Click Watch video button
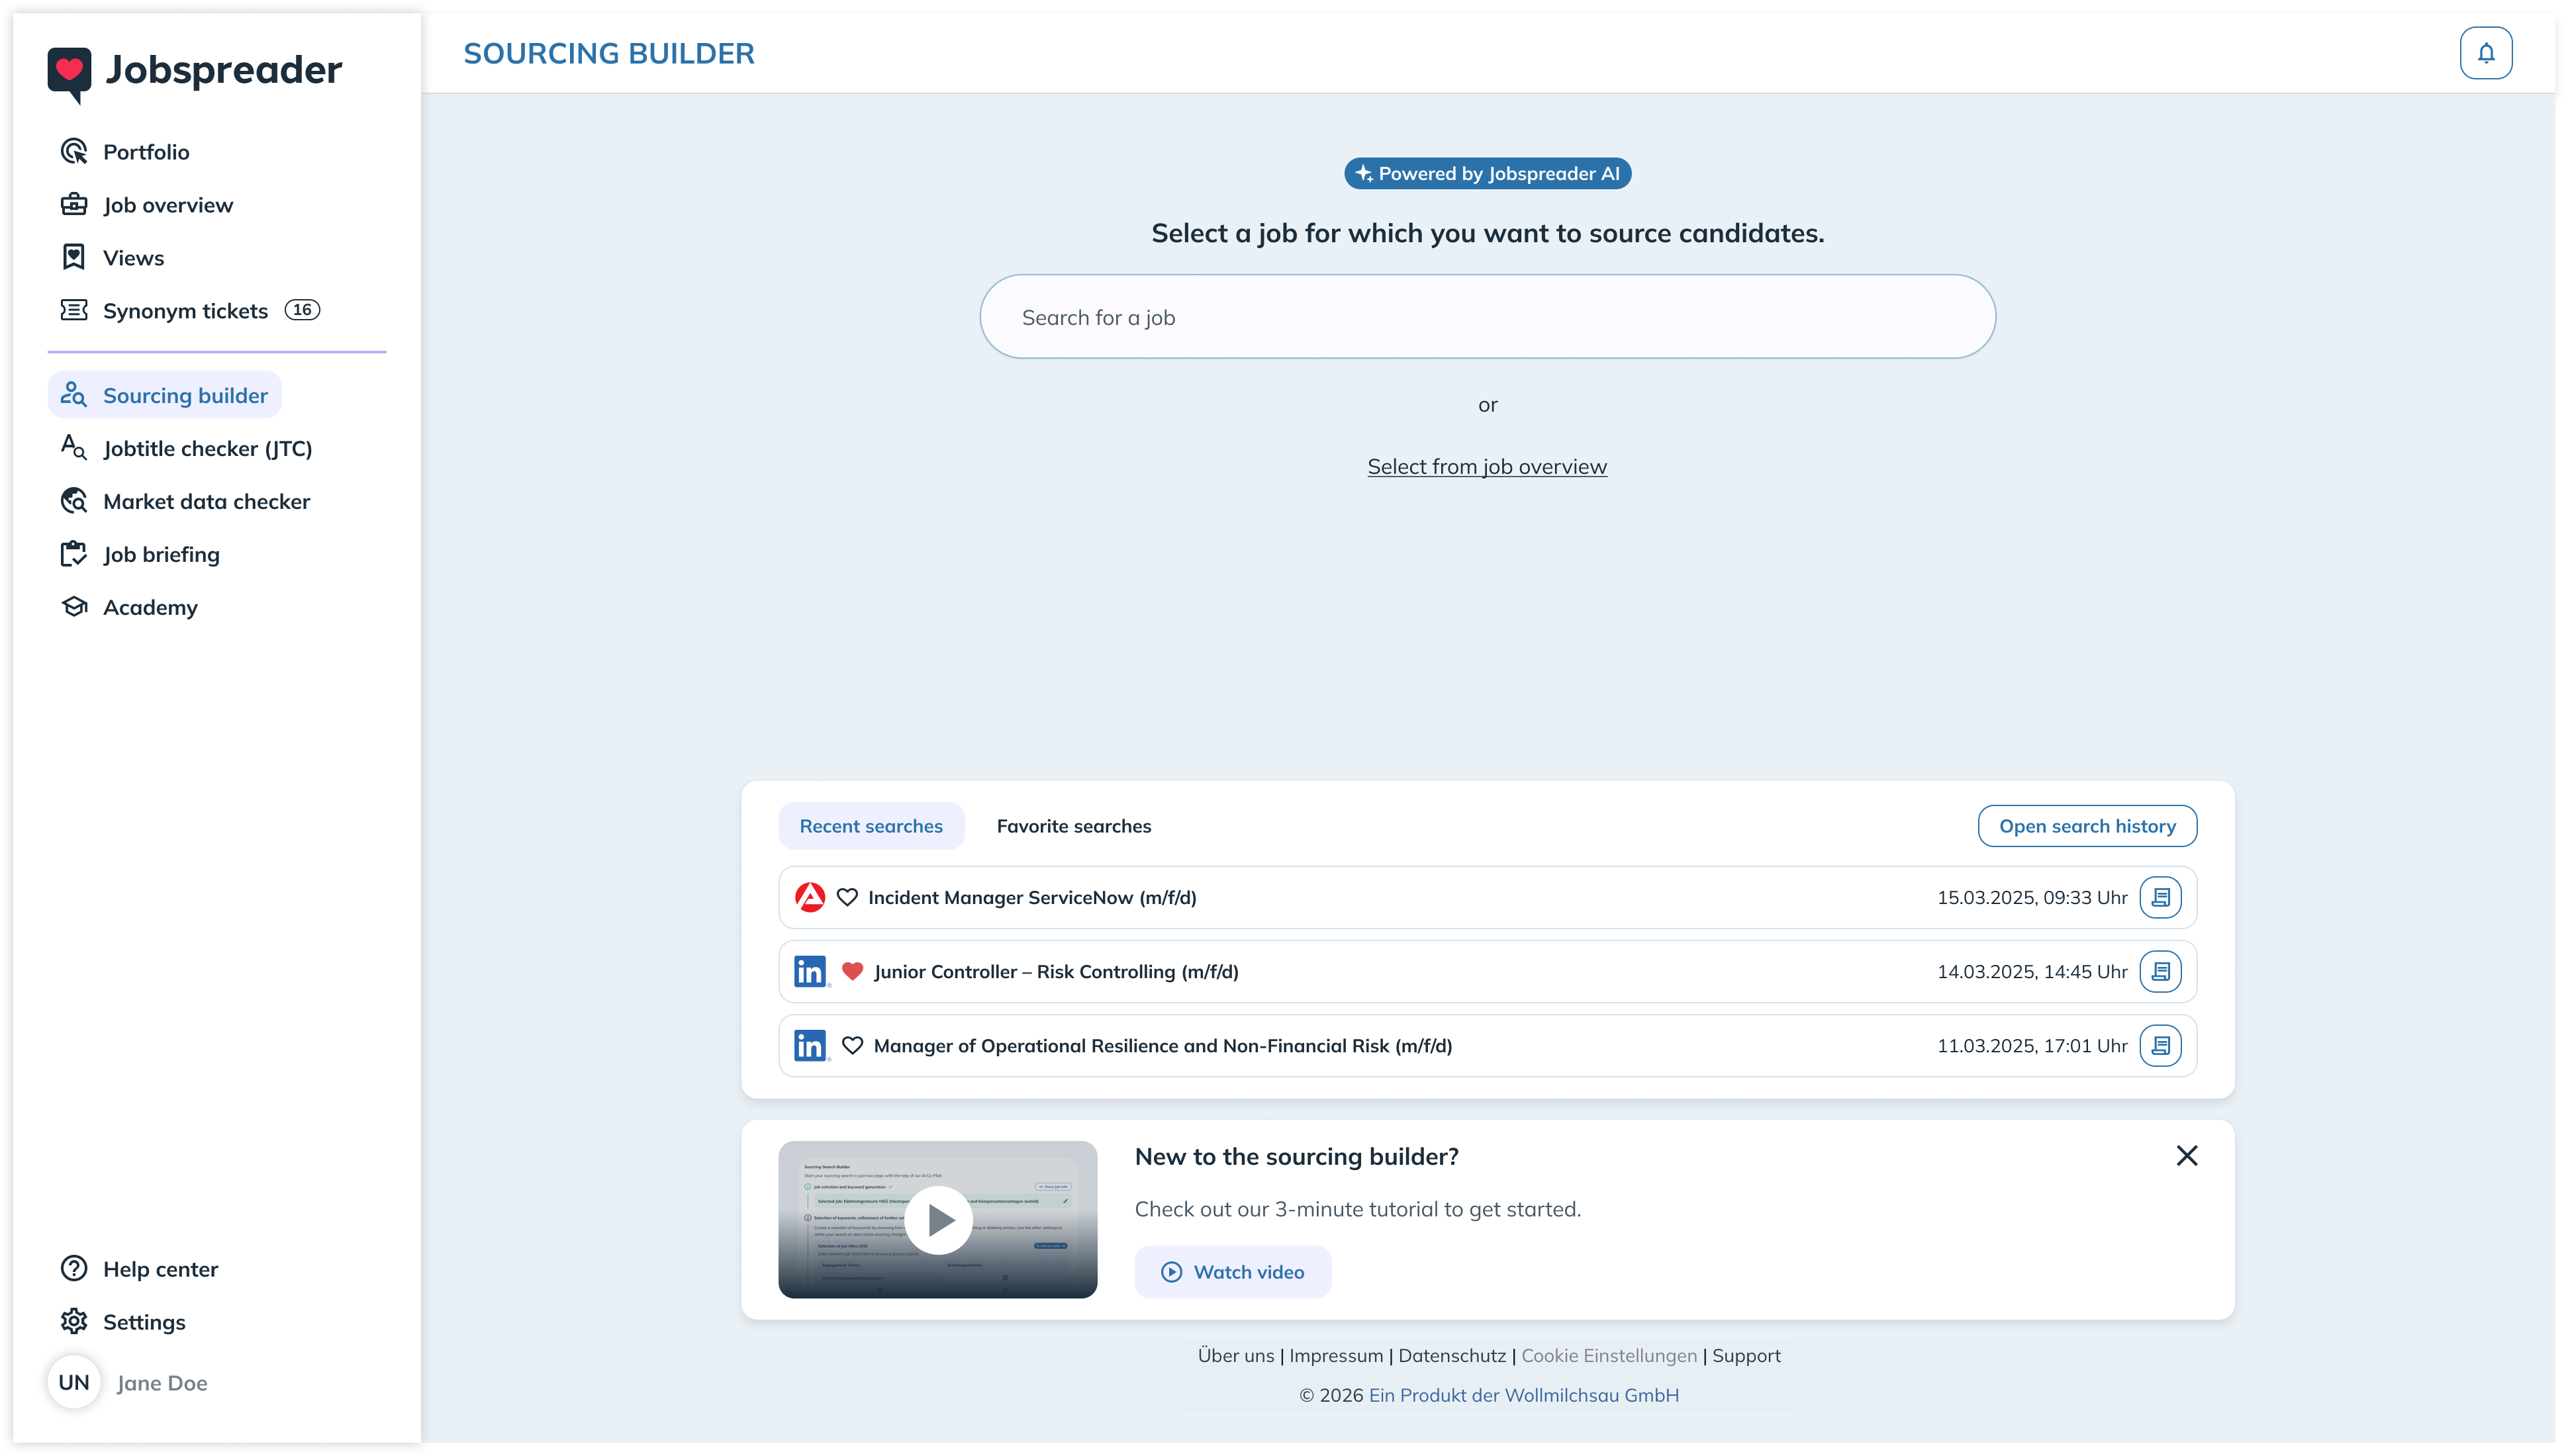The width and height of the screenshot is (2566, 1456). [x=1233, y=1272]
